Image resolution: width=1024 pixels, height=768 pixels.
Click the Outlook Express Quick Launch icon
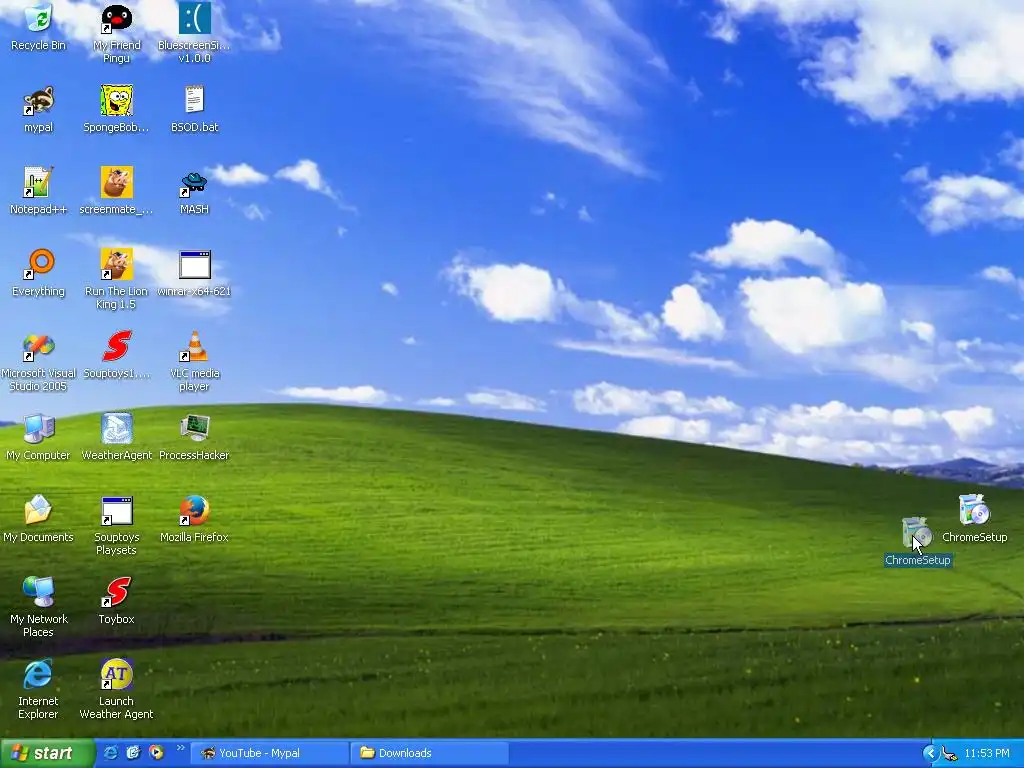133,753
